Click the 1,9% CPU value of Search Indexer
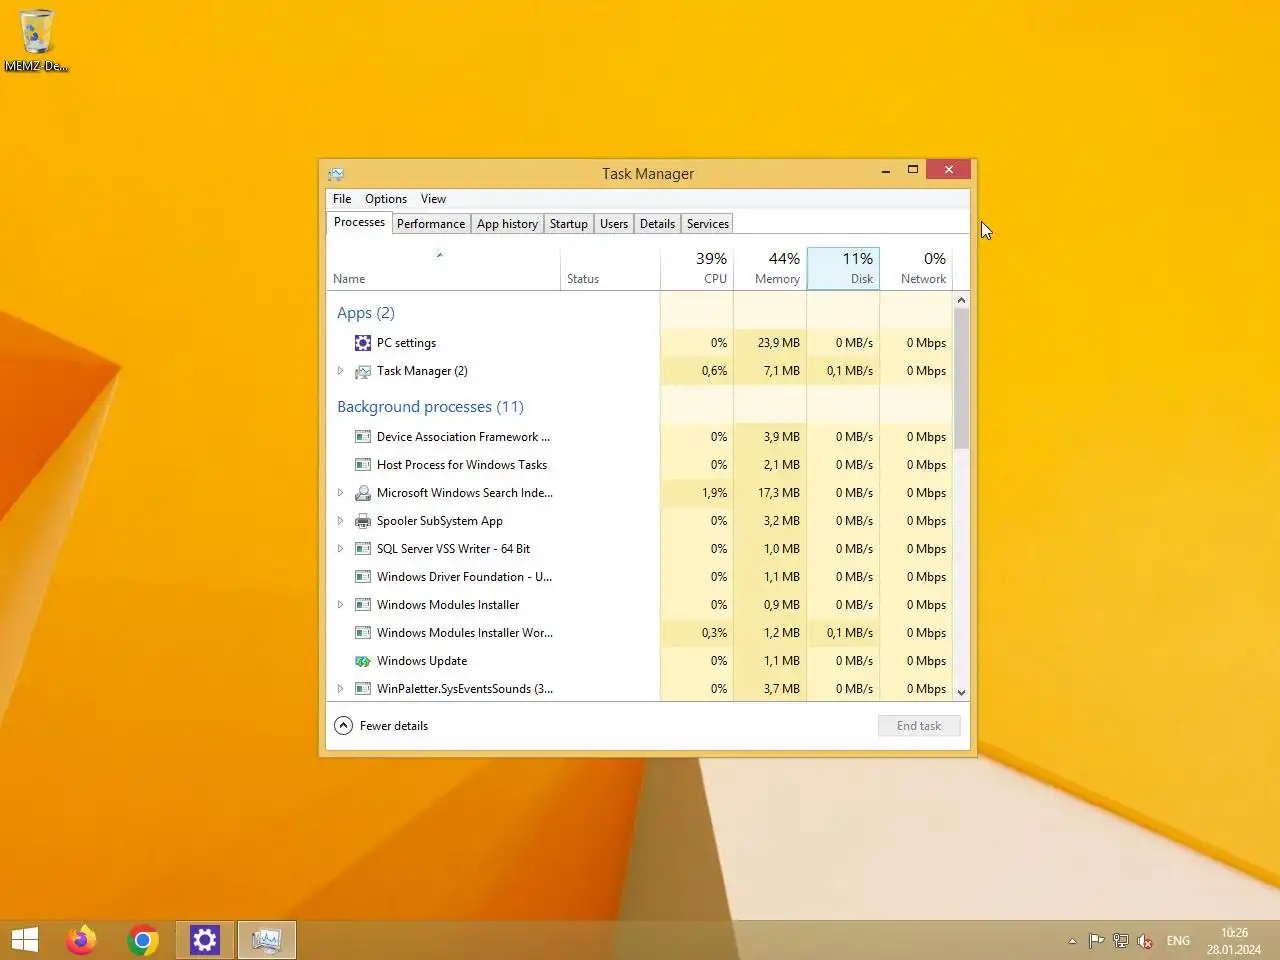This screenshot has height=960, width=1280. coord(714,493)
